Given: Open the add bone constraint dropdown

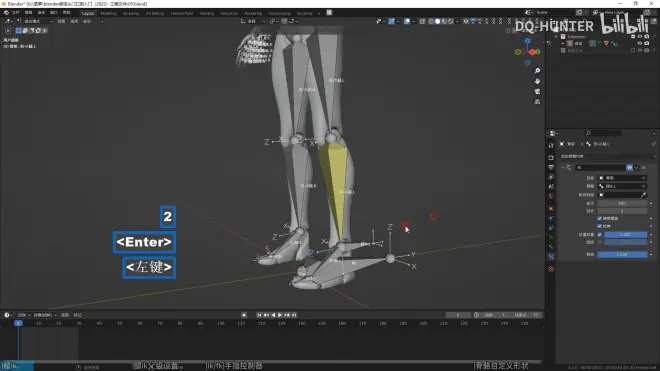Looking at the screenshot, I should point(608,156).
